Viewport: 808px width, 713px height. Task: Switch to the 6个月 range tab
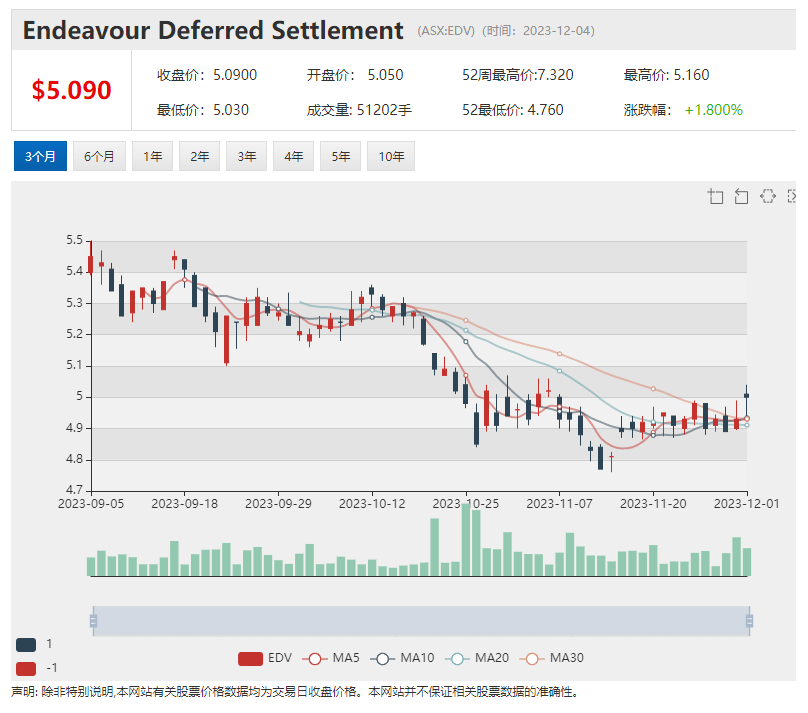tap(99, 156)
